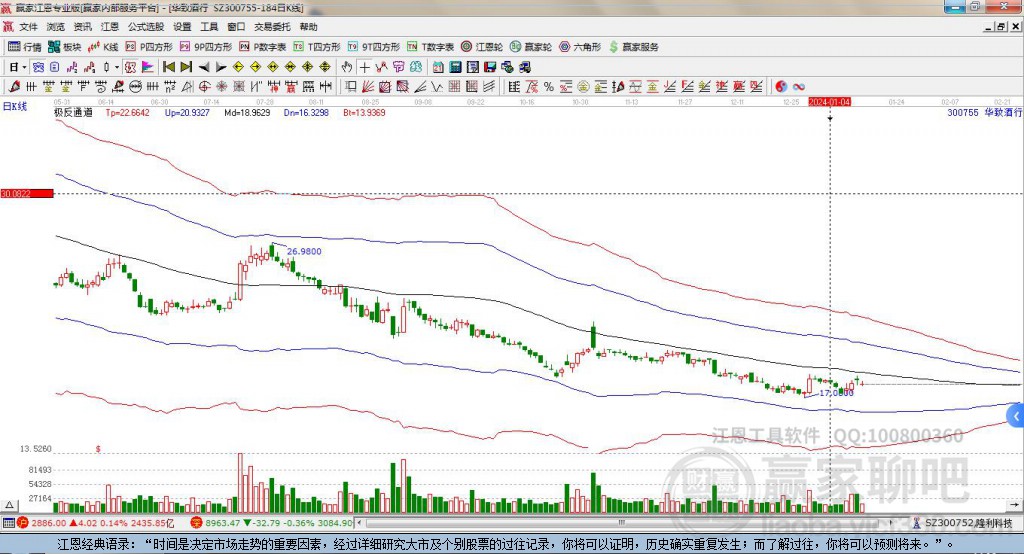The height and width of the screenshot is (554, 1024).
Task: Click the 2024-01-04 date marker
Action: click(x=829, y=102)
